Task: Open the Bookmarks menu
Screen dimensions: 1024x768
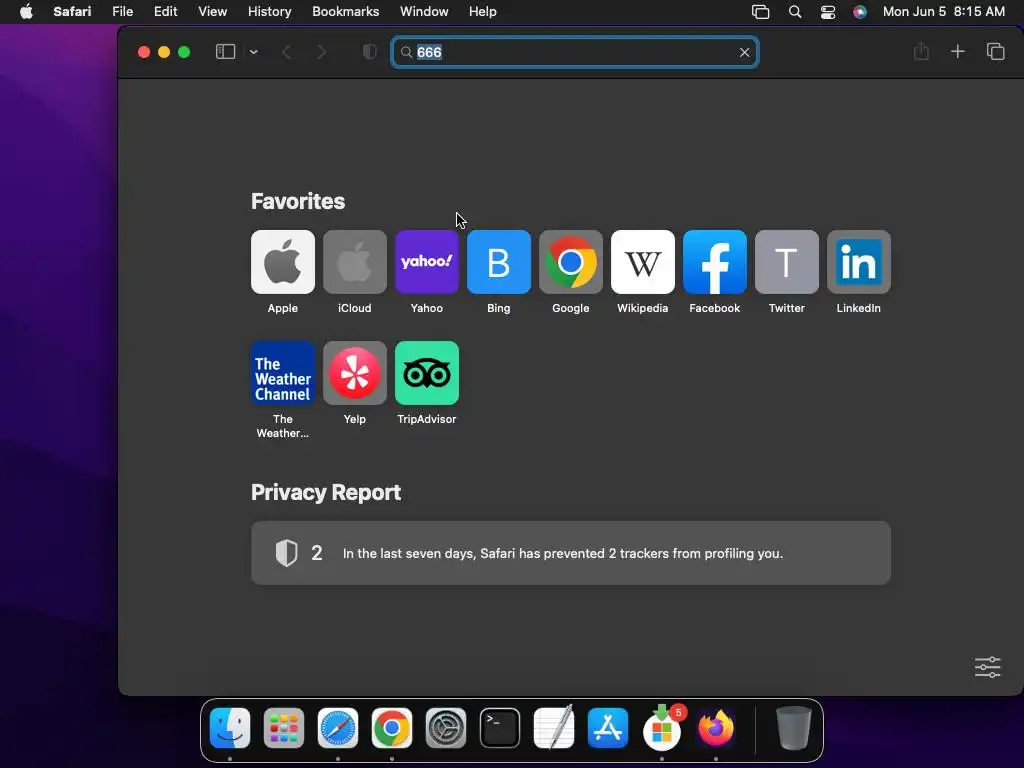Action: 345,11
